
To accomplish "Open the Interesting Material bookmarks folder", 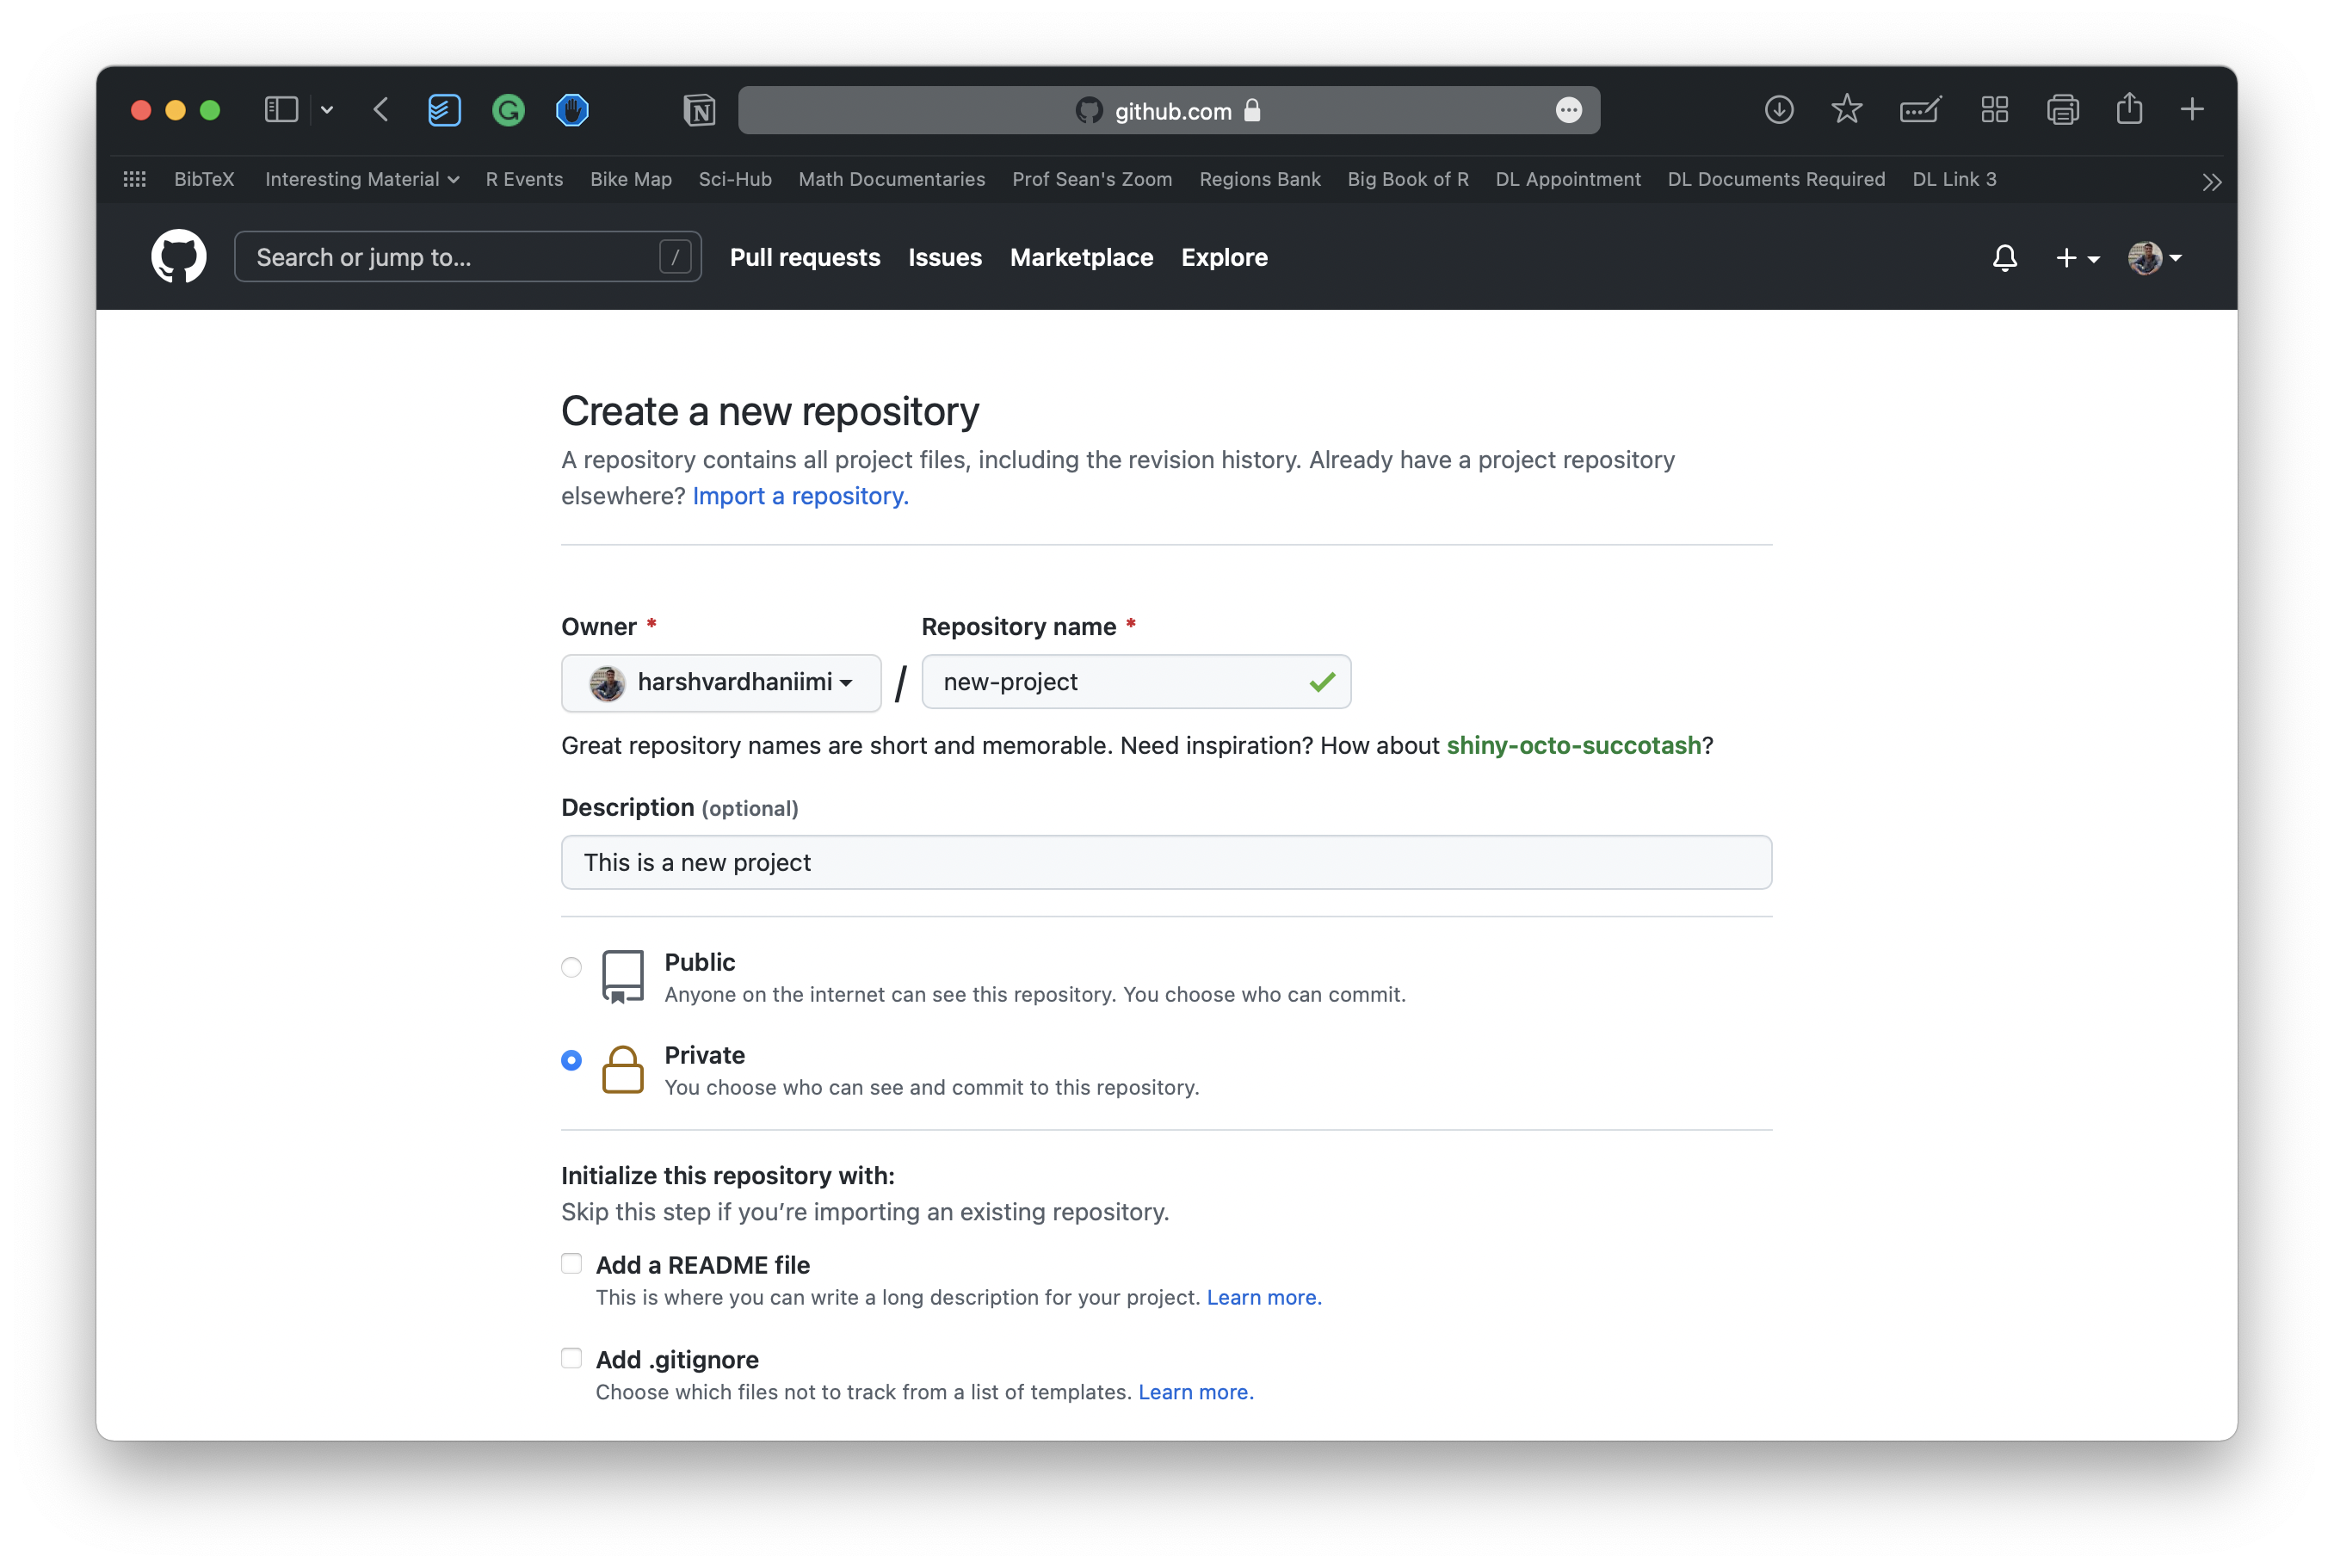I will tap(361, 179).
